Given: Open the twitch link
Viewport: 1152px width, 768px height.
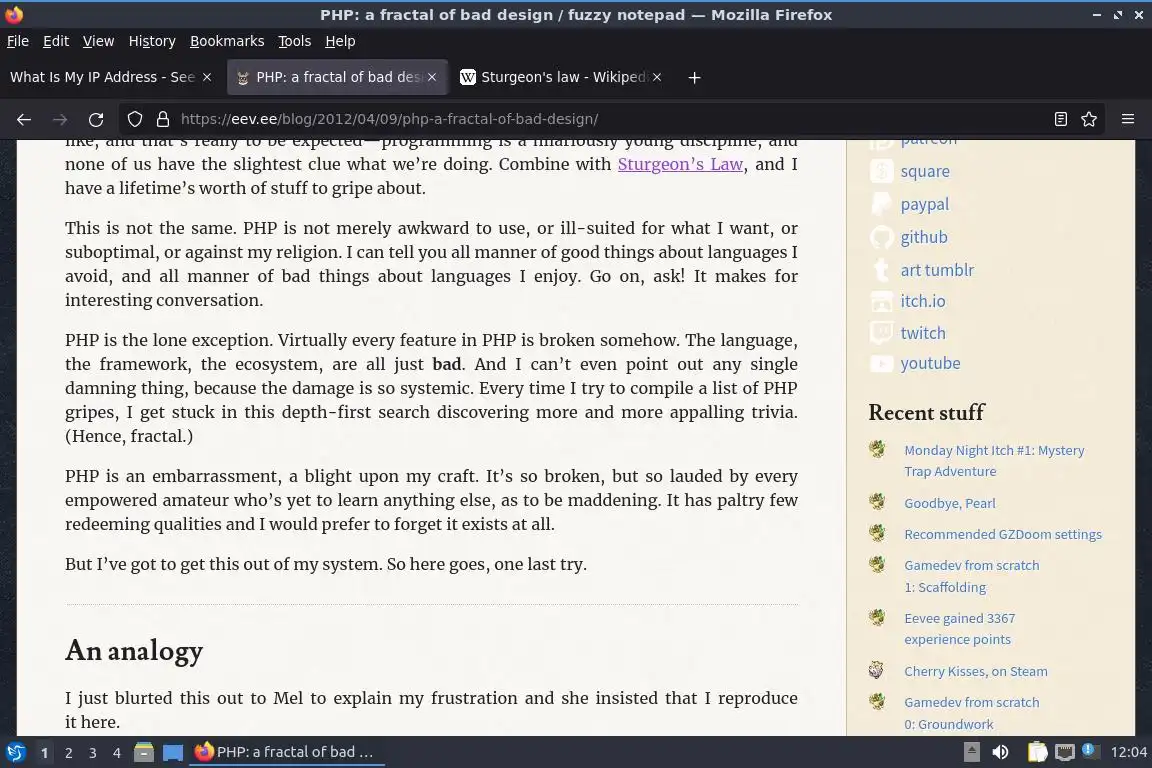Looking at the screenshot, I should (x=923, y=333).
